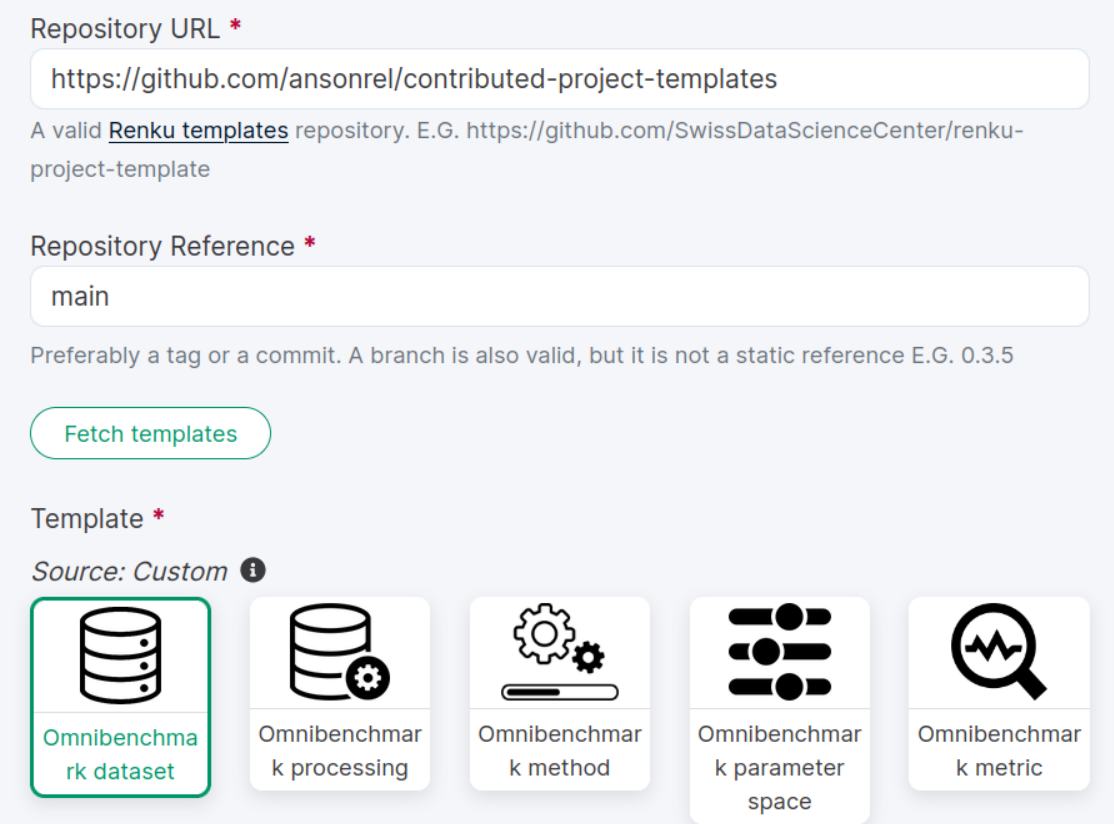Select the Omnibenchmark processing database-gear icon
1114x824 pixels.
point(340,651)
